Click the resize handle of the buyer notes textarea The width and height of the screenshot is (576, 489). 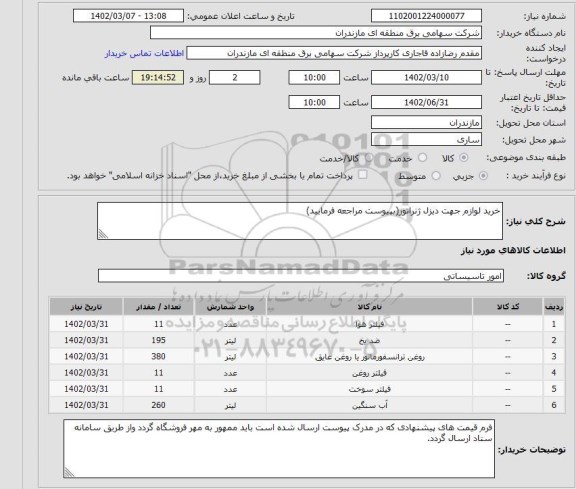click(x=69, y=472)
